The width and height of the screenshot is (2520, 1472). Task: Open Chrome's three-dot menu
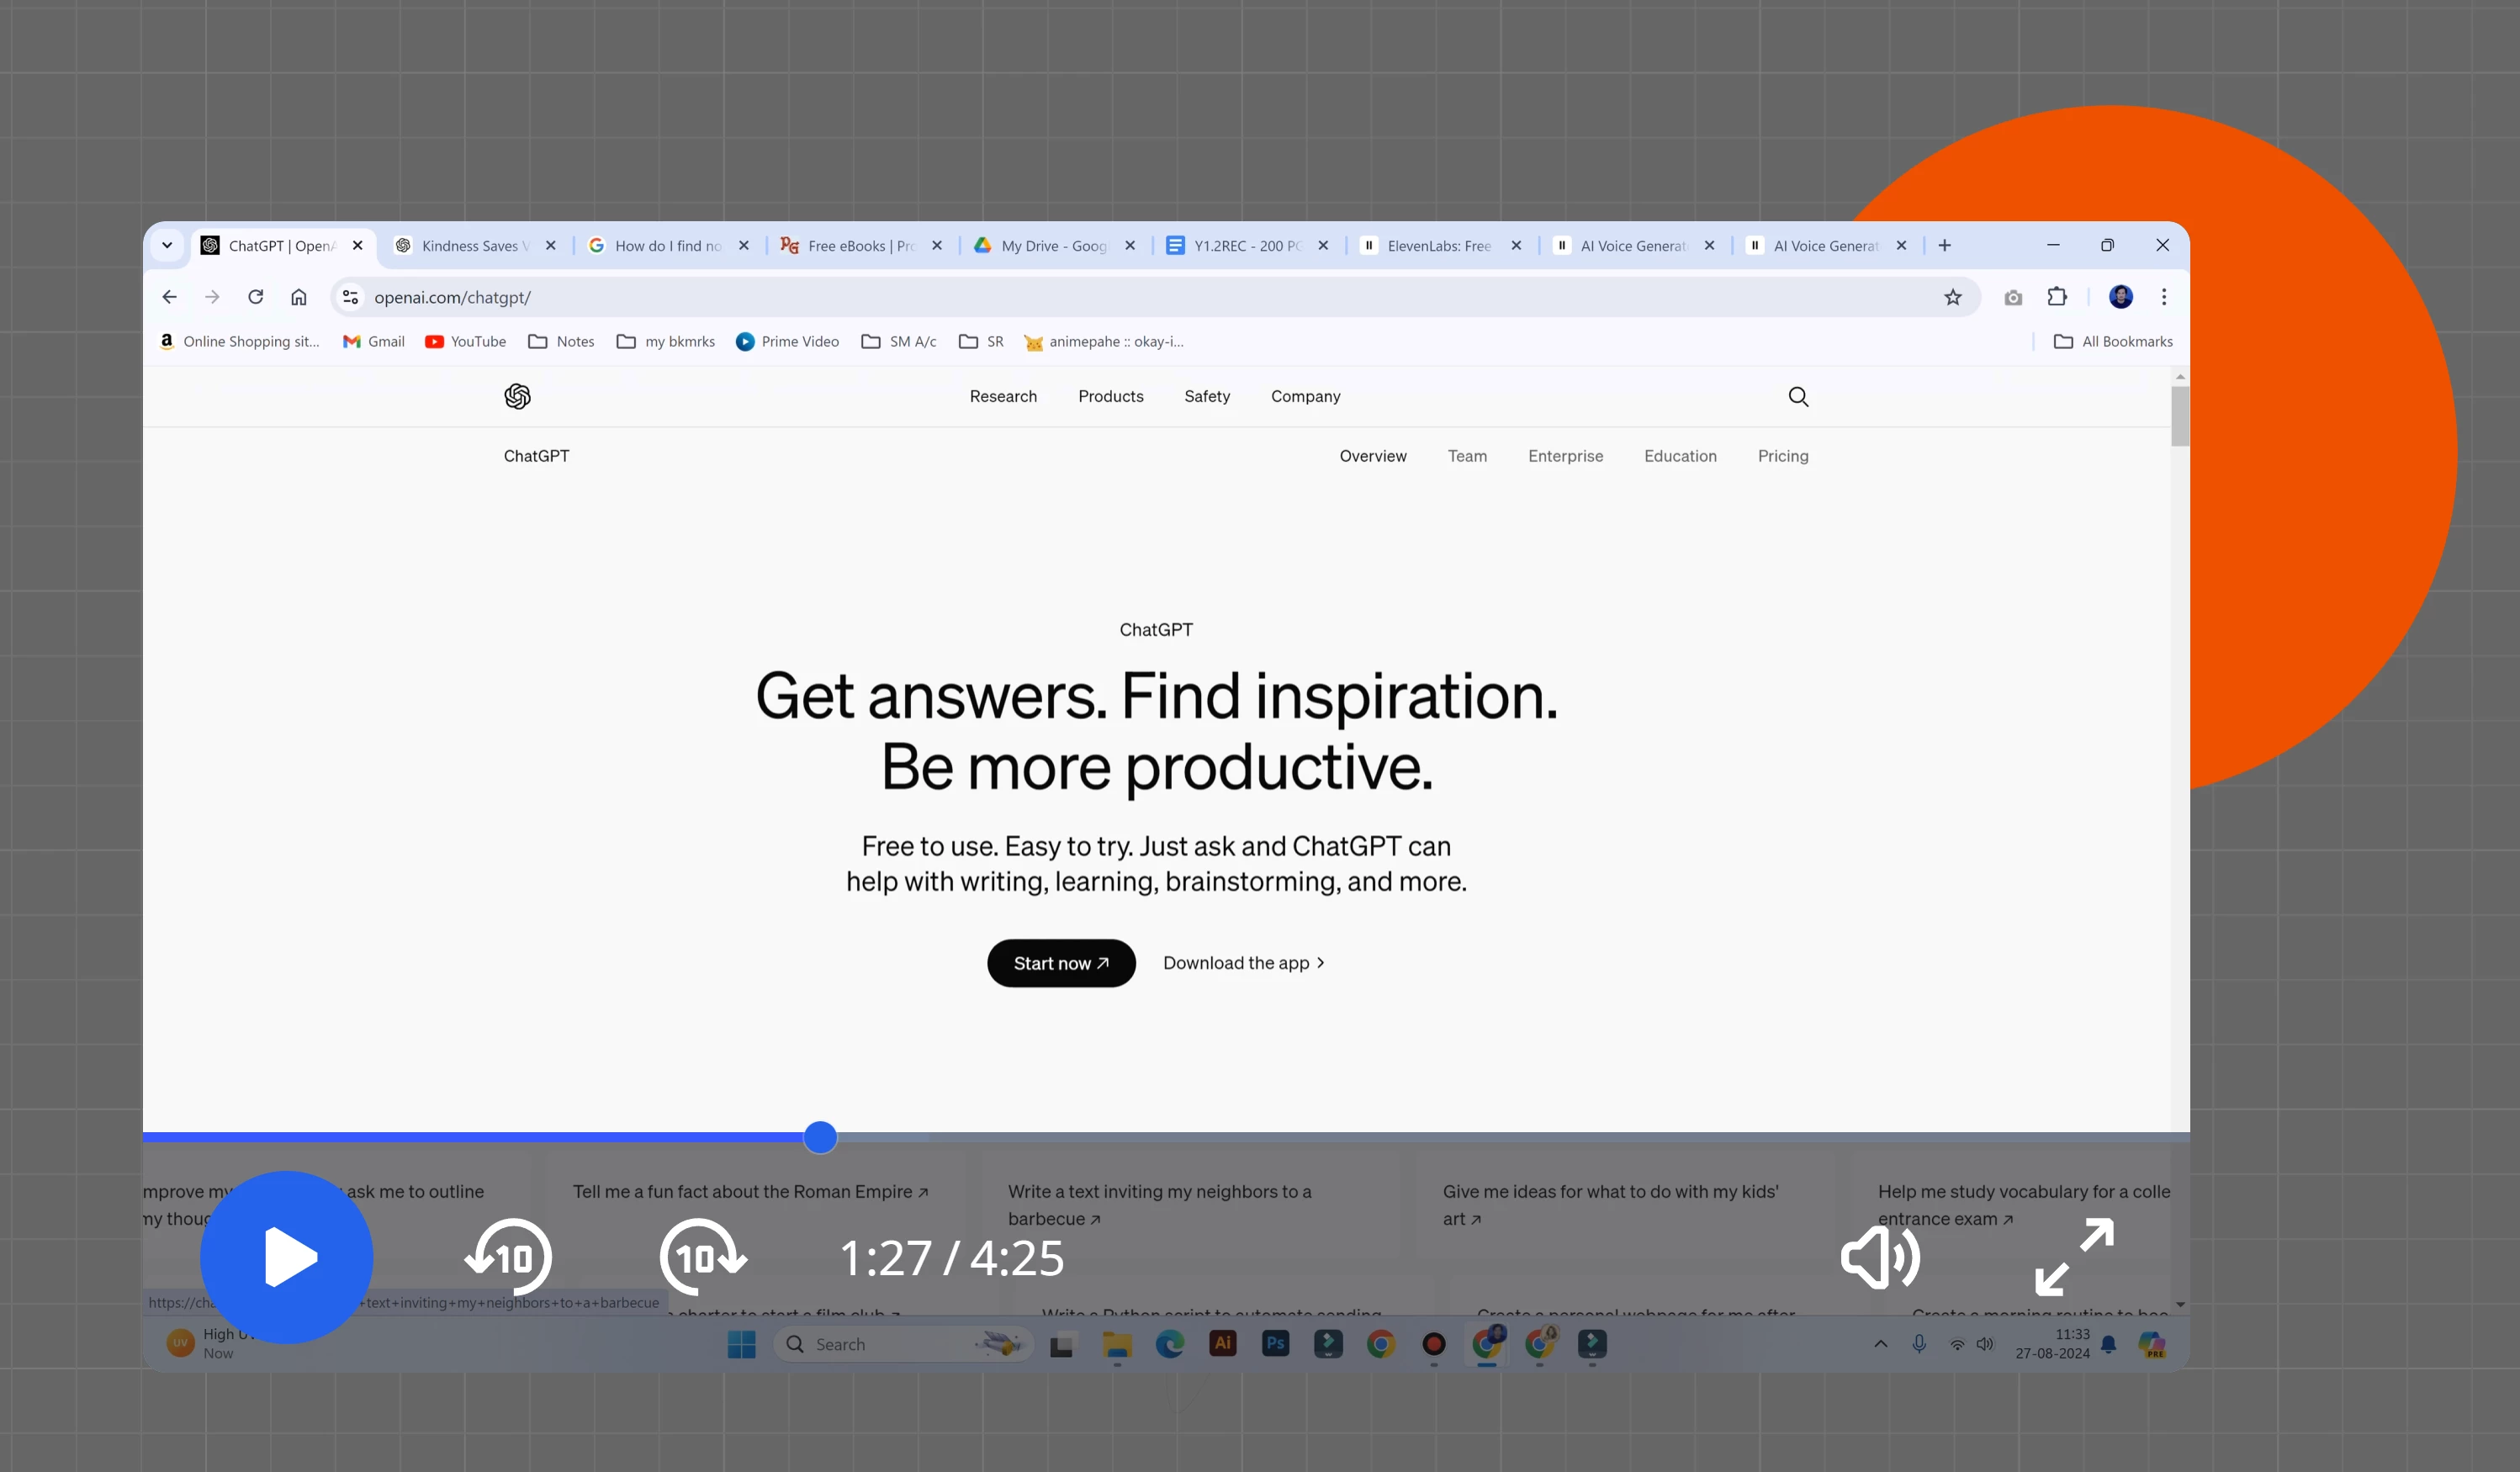pyautogui.click(x=2164, y=297)
